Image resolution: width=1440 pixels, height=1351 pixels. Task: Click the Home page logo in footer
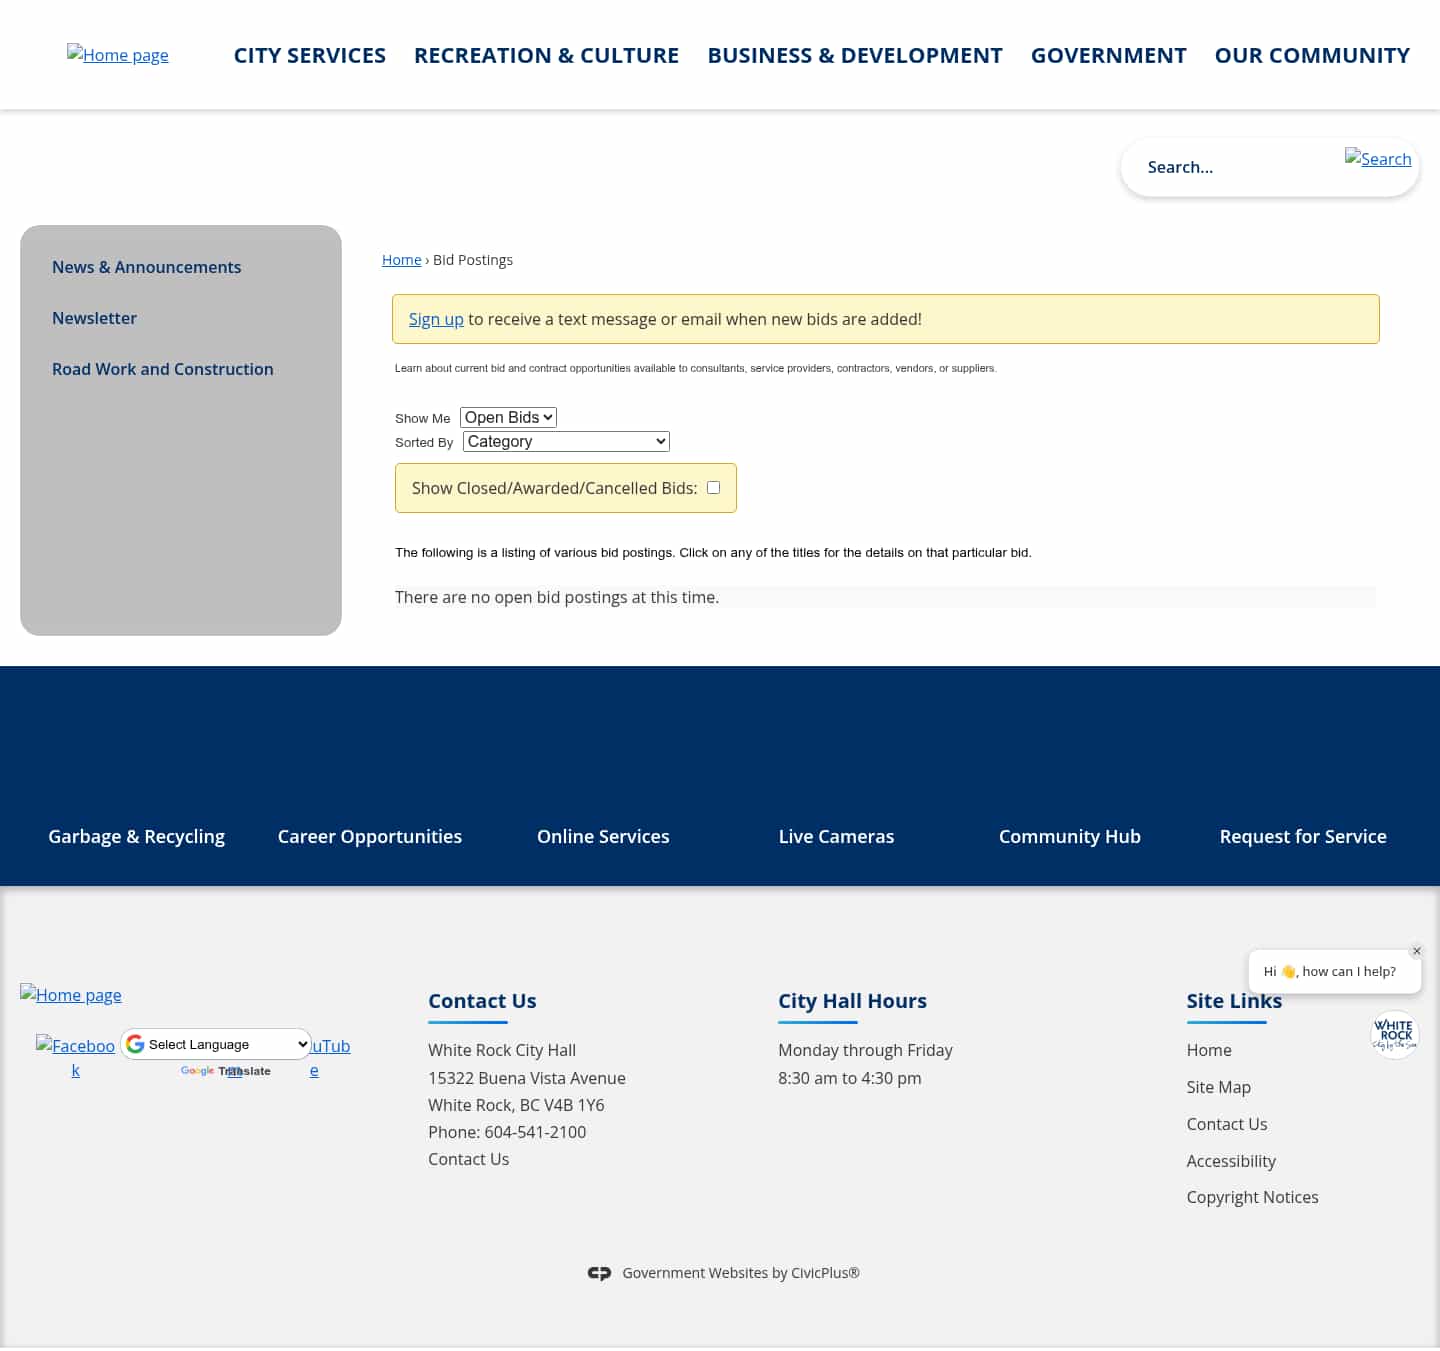coord(70,995)
